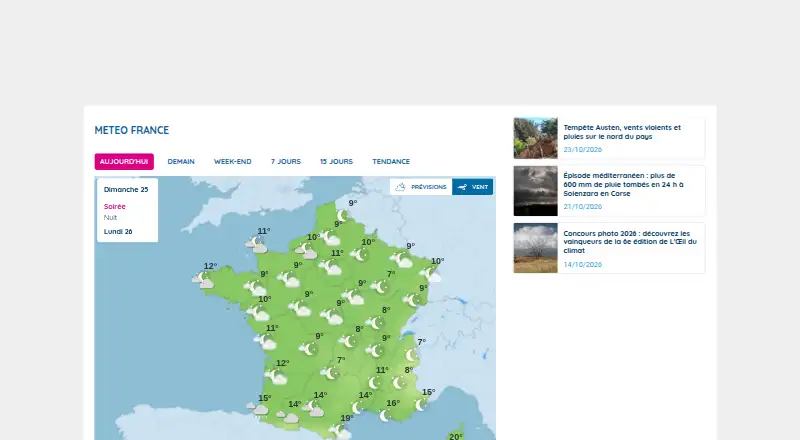Click the wind icon on Vent button
The width and height of the screenshot is (800, 440).
[x=462, y=187]
